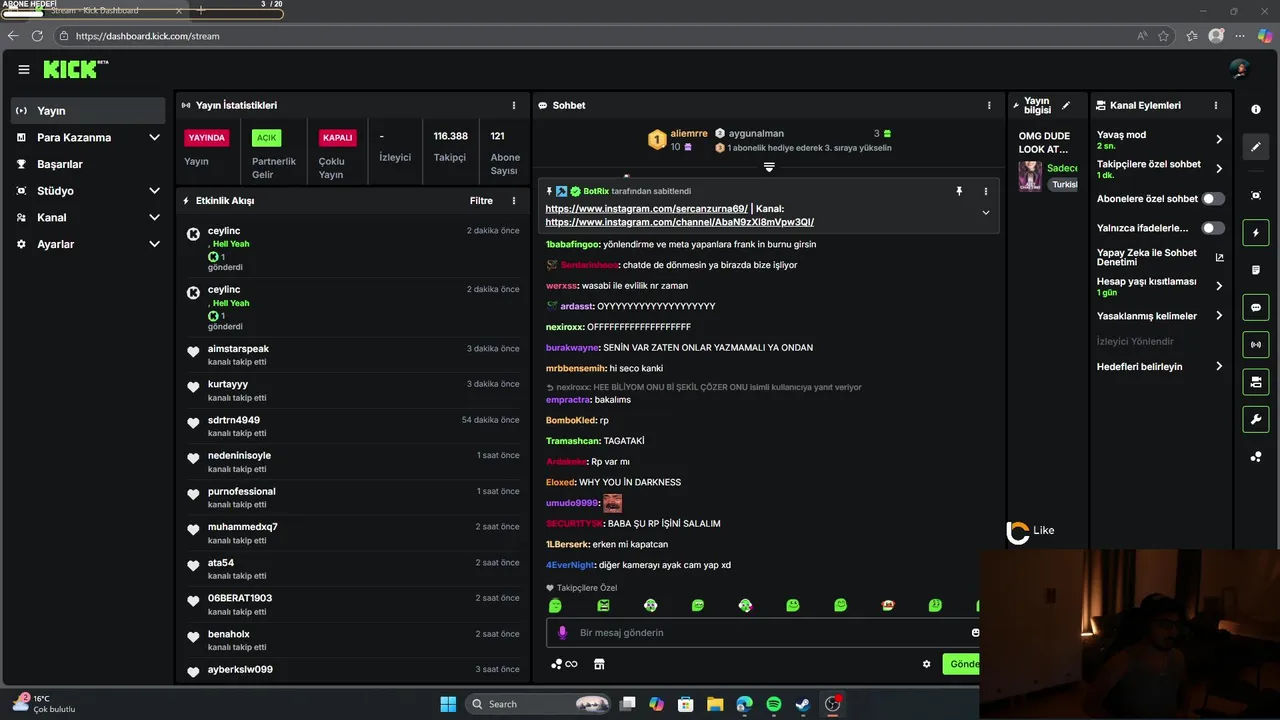Click chat username burakwayne
This screenshot has height=720, width=1280.
pos(572,348)
